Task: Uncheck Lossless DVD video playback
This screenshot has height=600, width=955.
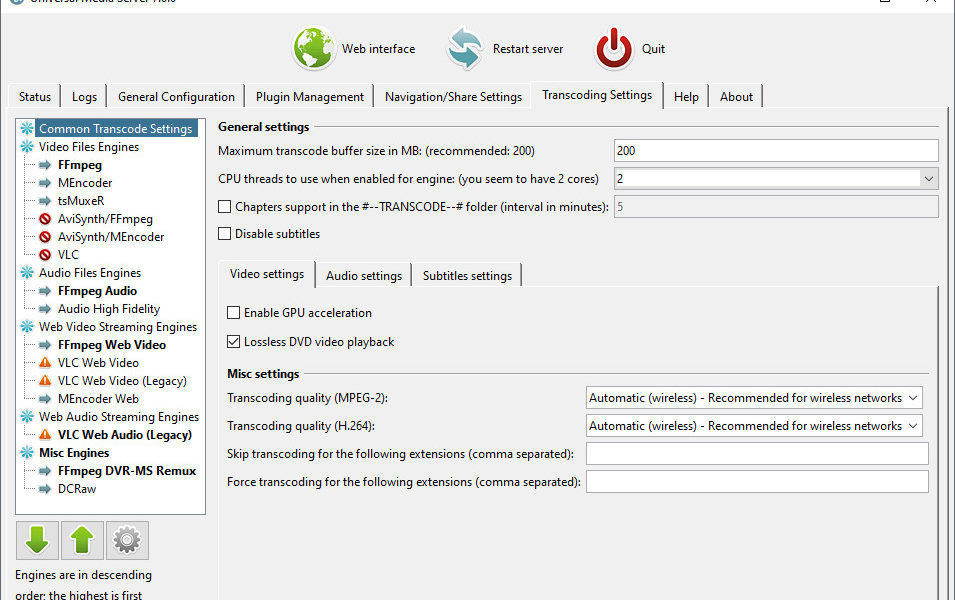Action: pos(234,342)
